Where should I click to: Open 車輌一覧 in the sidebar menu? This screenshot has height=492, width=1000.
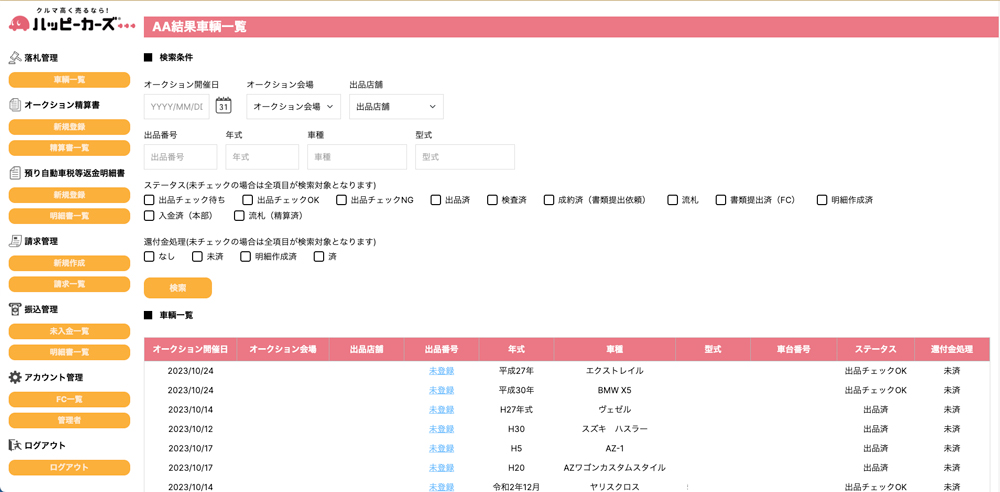tap(69, 80)
